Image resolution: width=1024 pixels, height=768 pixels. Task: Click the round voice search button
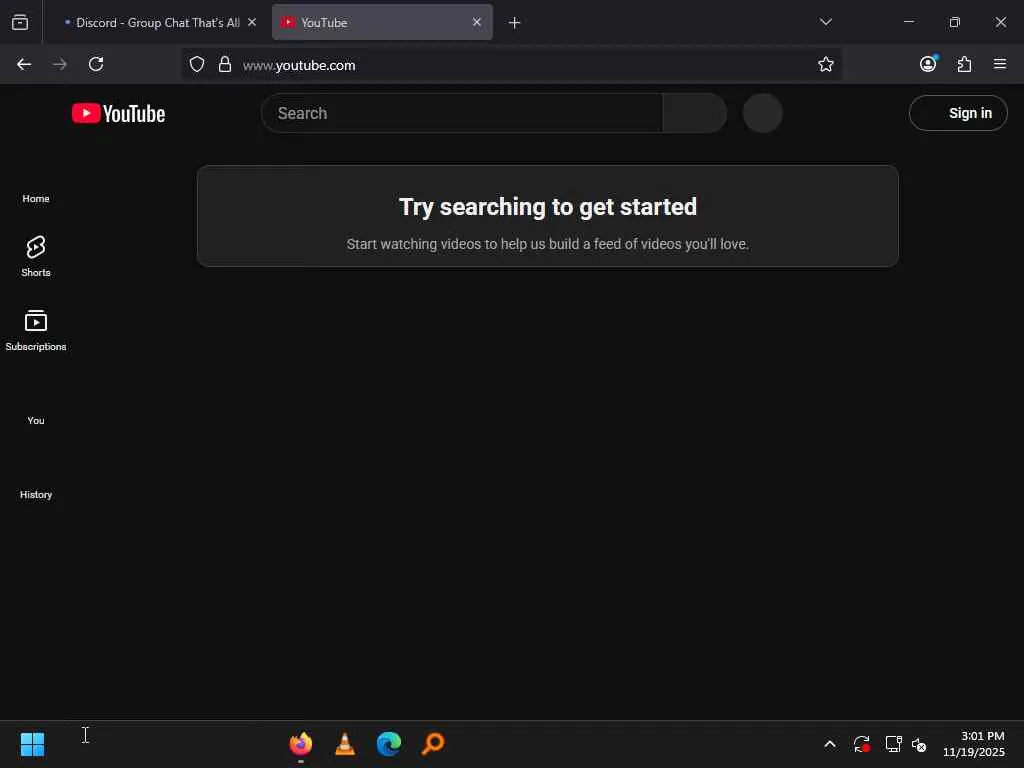coord(762,113)
